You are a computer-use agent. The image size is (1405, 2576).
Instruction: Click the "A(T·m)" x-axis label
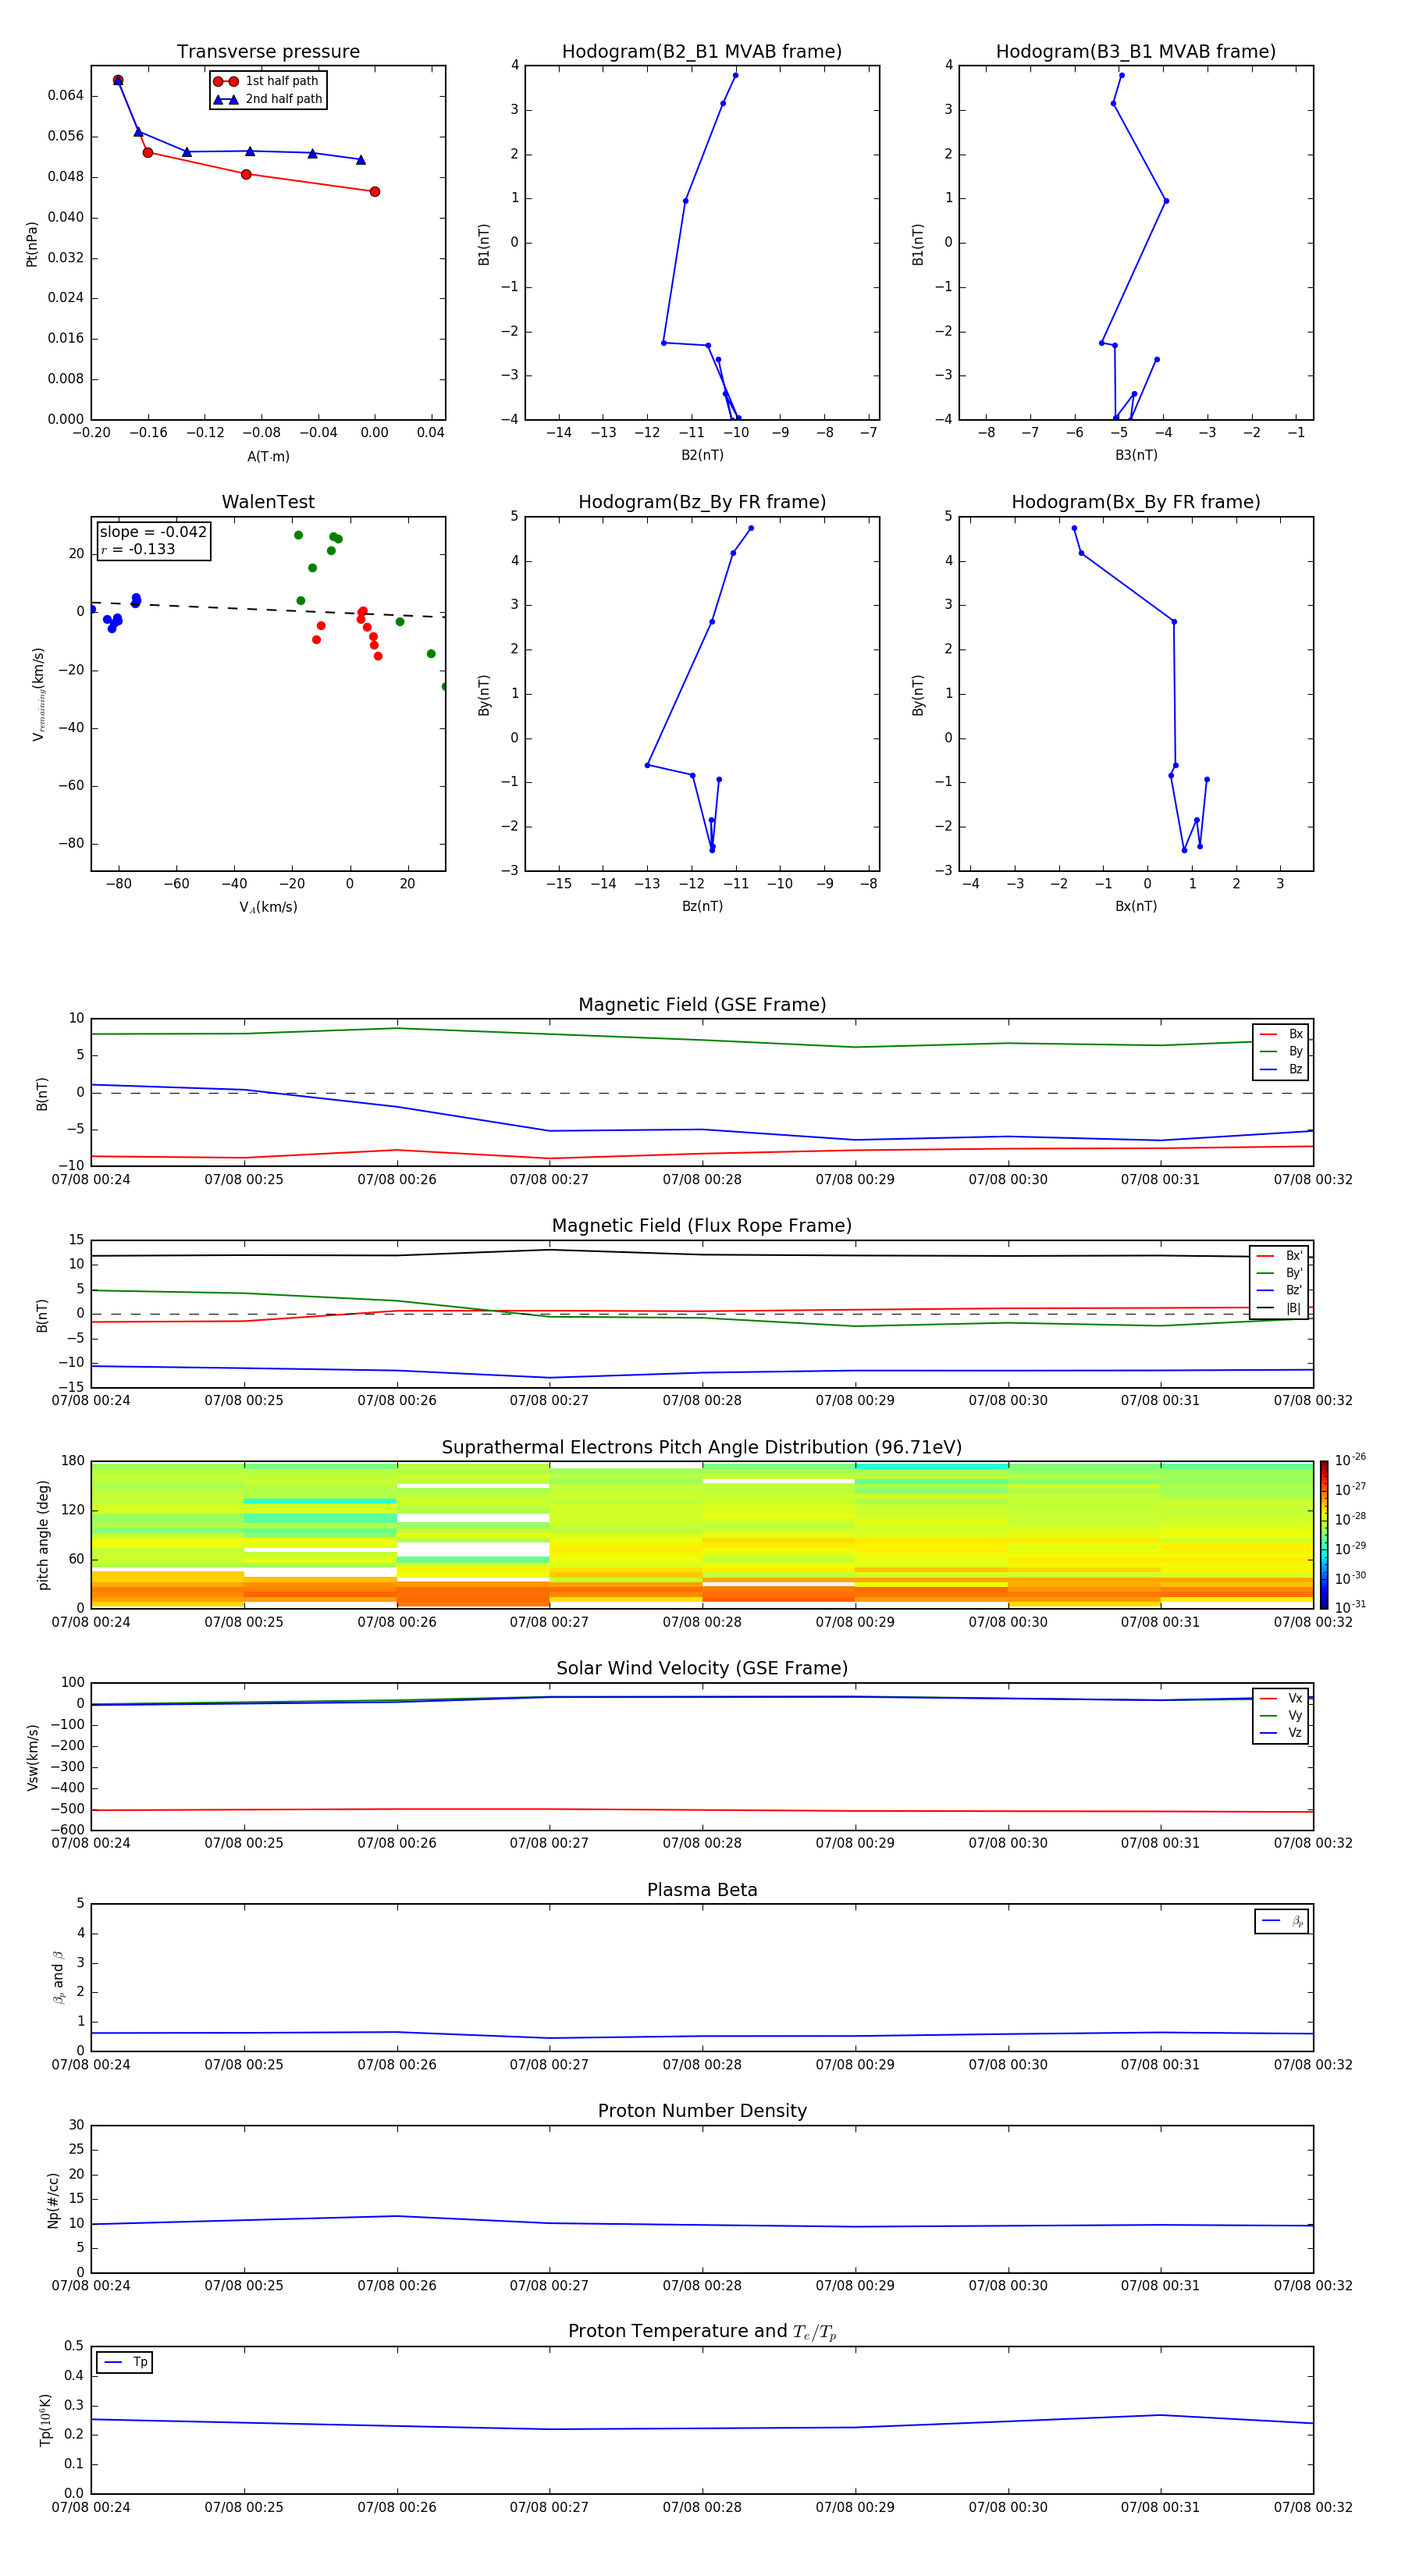(x=268, y=456)
